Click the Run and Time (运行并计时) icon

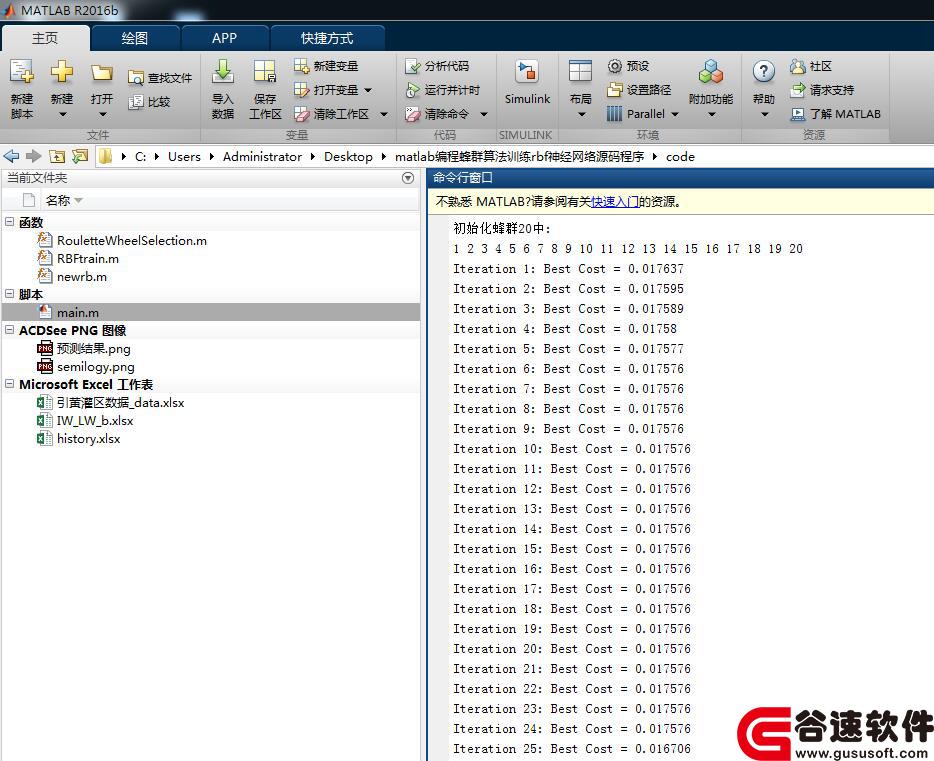[x=412, y=90]
